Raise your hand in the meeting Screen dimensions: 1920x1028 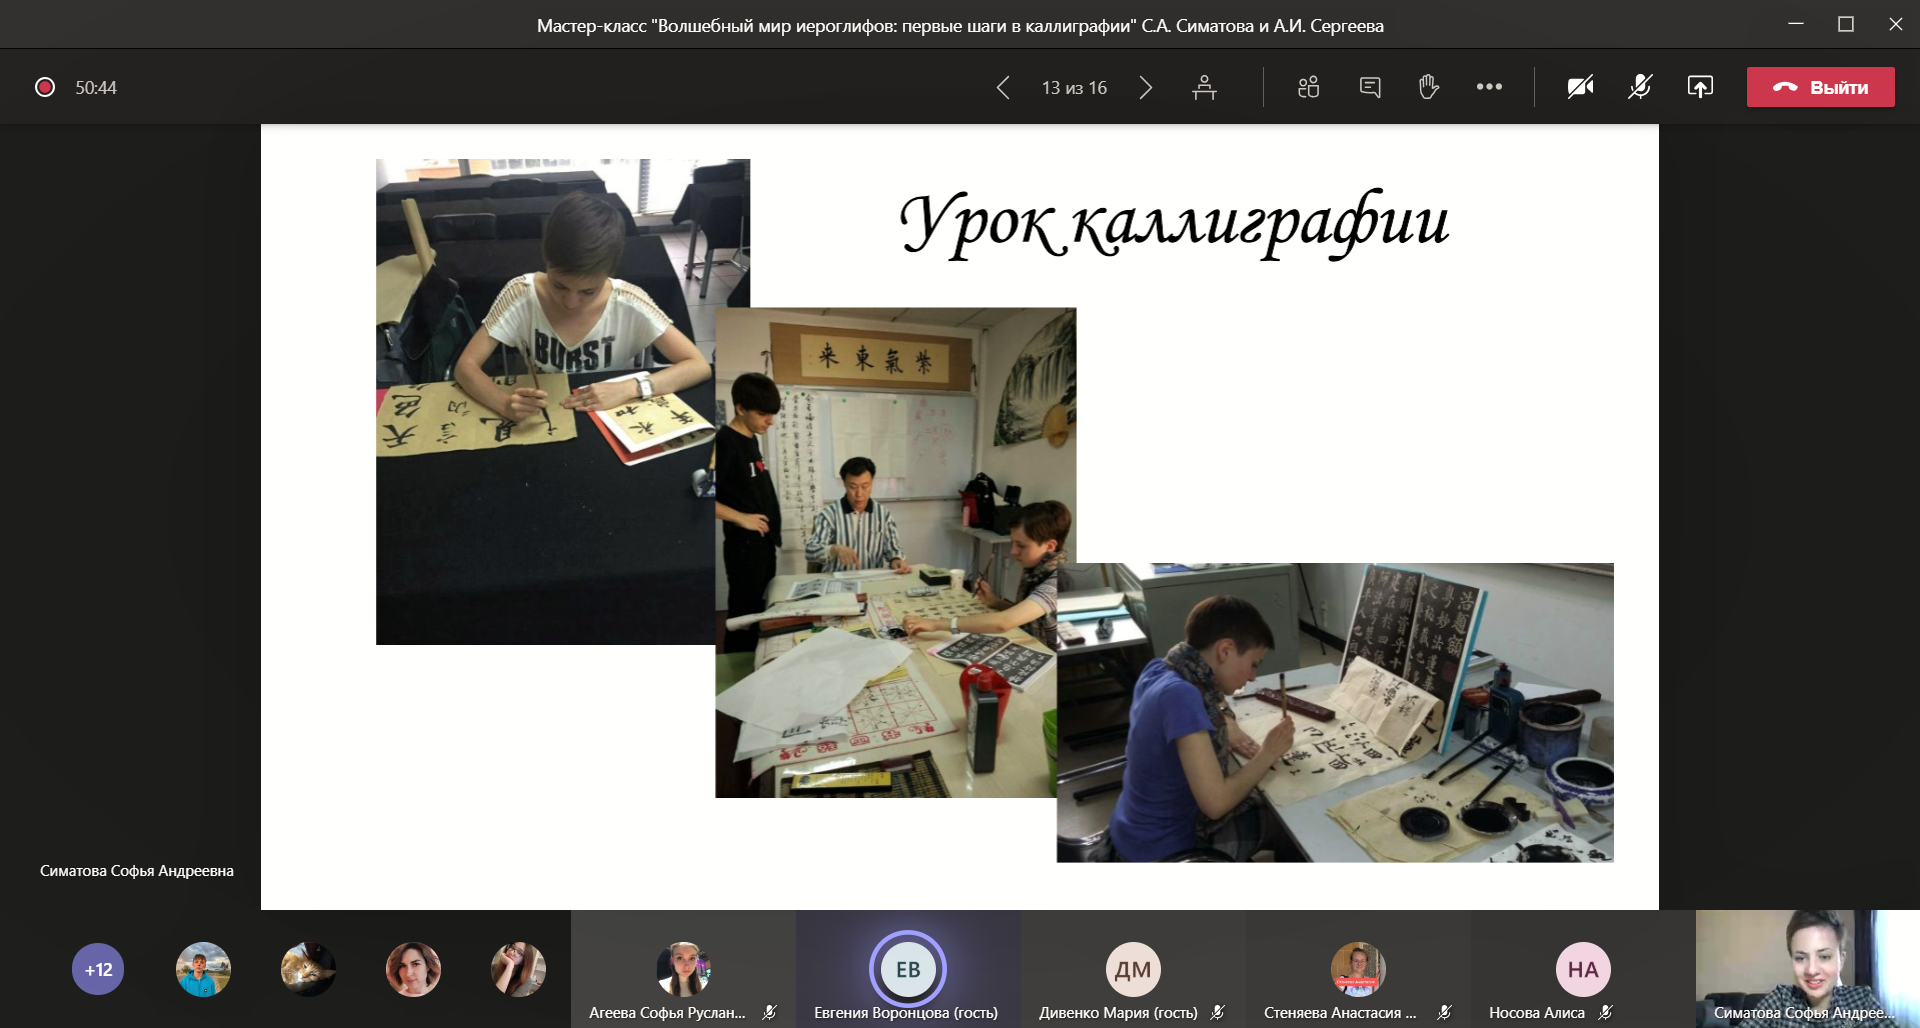click(1427, 87)
